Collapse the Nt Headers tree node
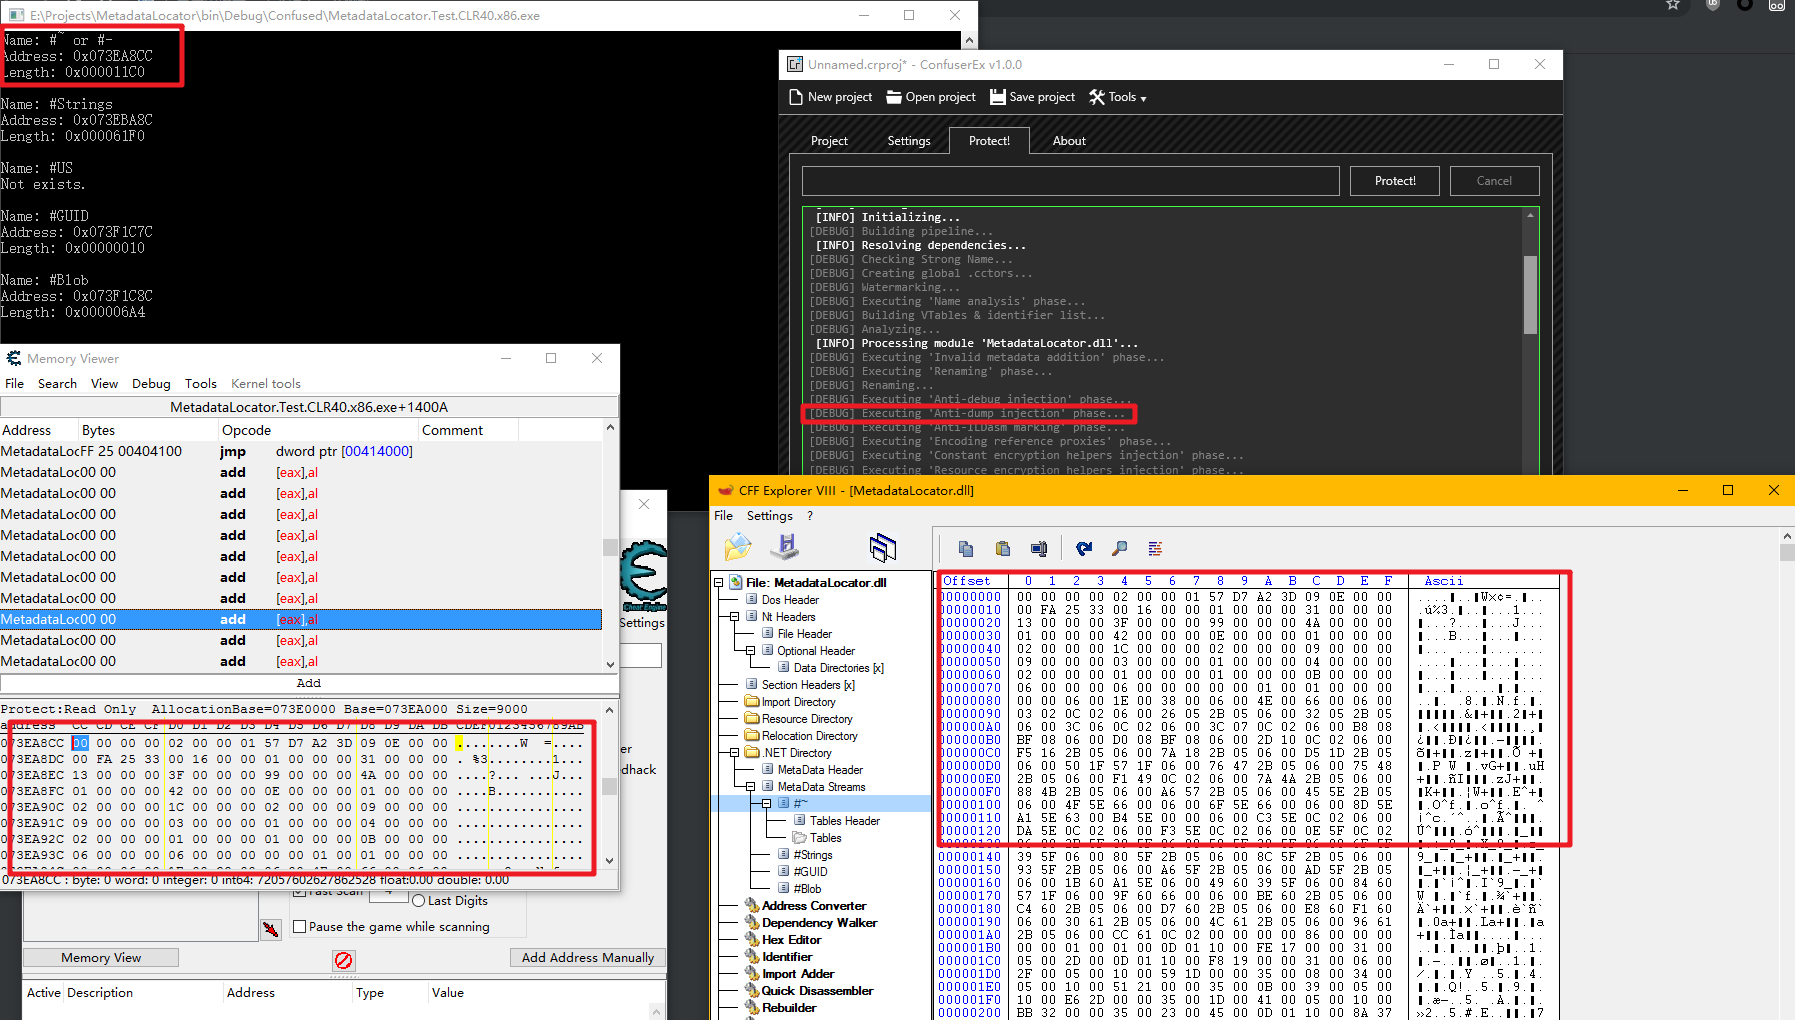The width and height of the screenshot is (1795, 1020). 734,617
